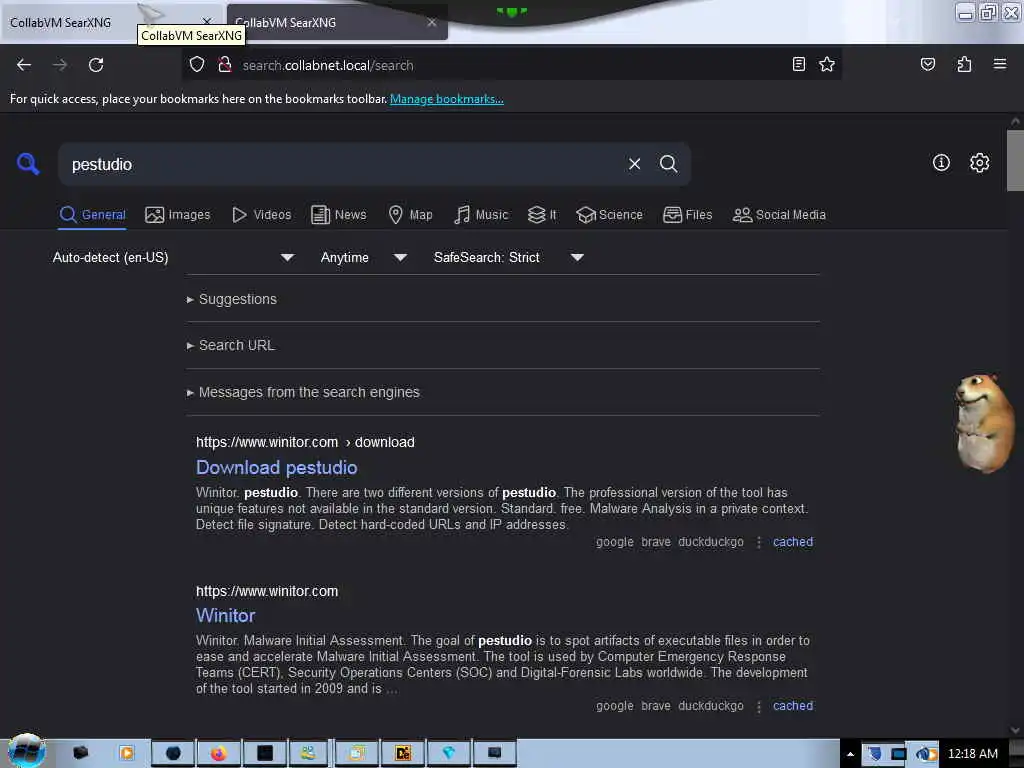Viewport: 1024px width, 768px height.
Task: Switch to Images results tab
Action: click(178, 215)
